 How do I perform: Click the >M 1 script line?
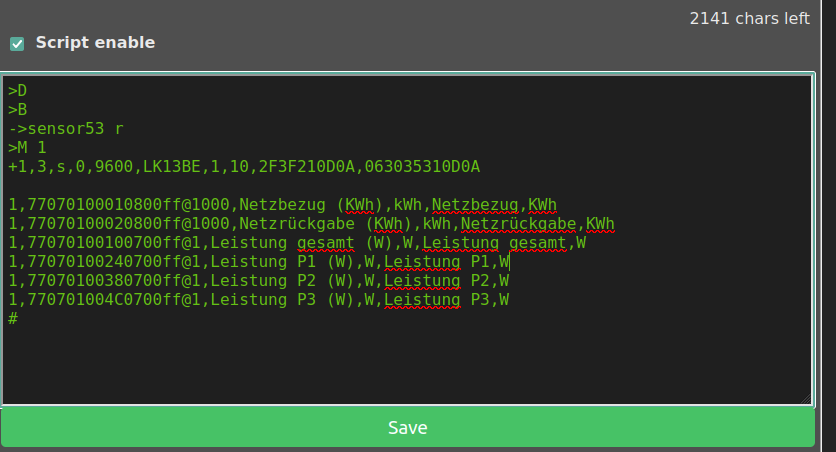tap(28, 148)
